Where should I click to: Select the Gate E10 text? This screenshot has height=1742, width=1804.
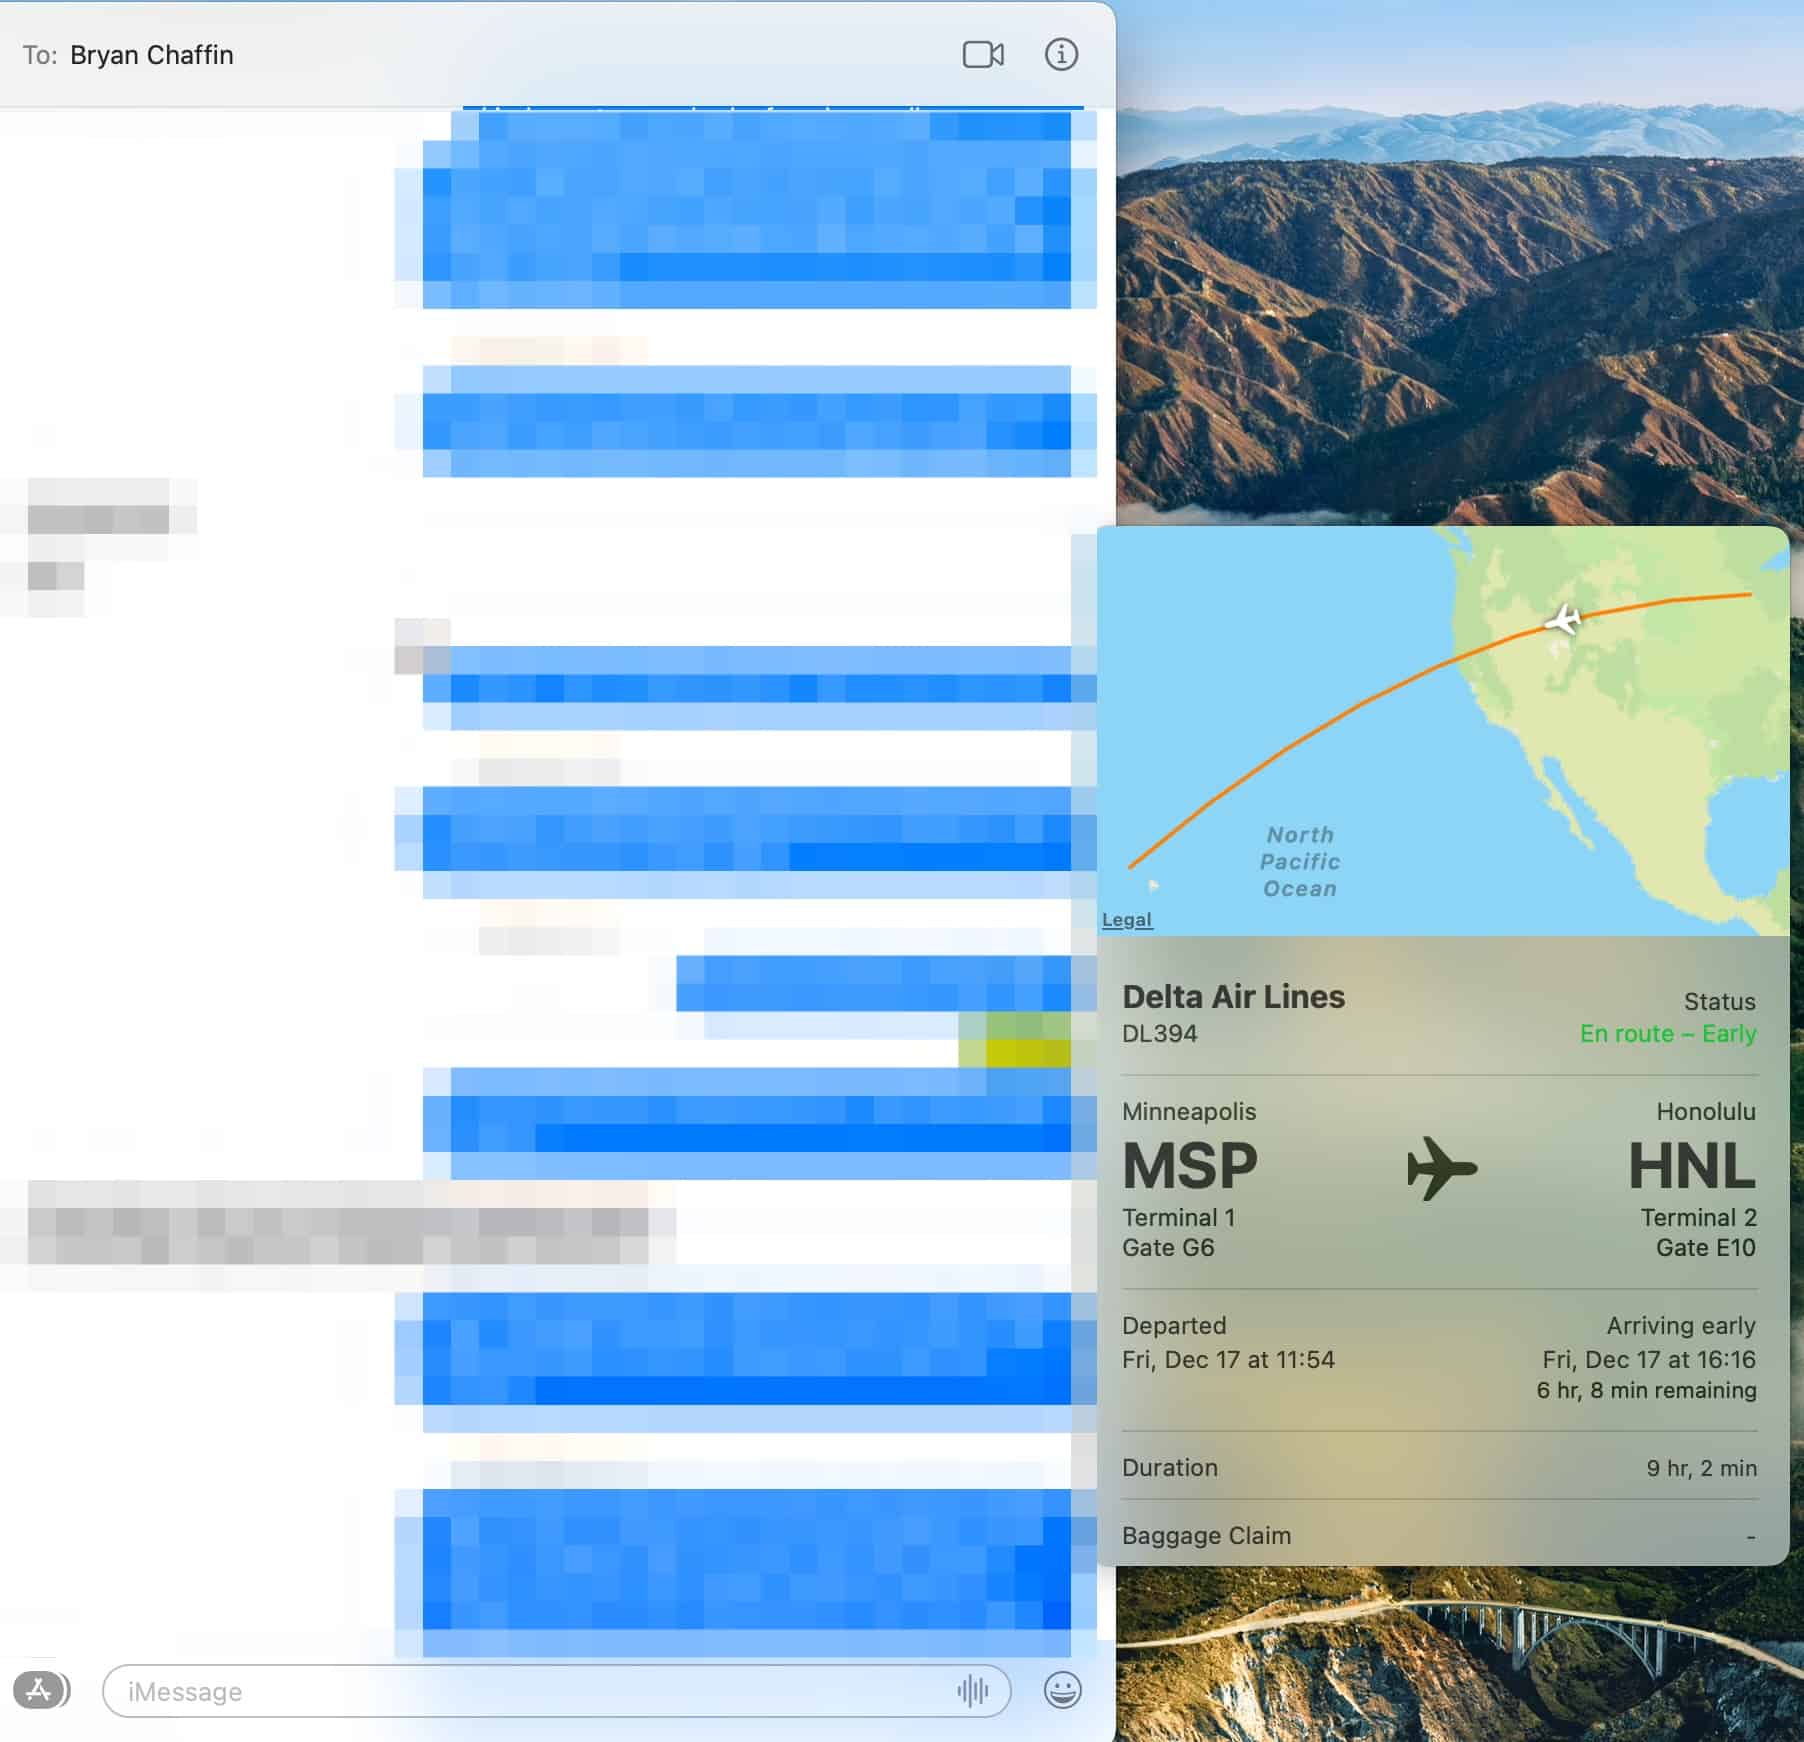pos(1705,1247)
